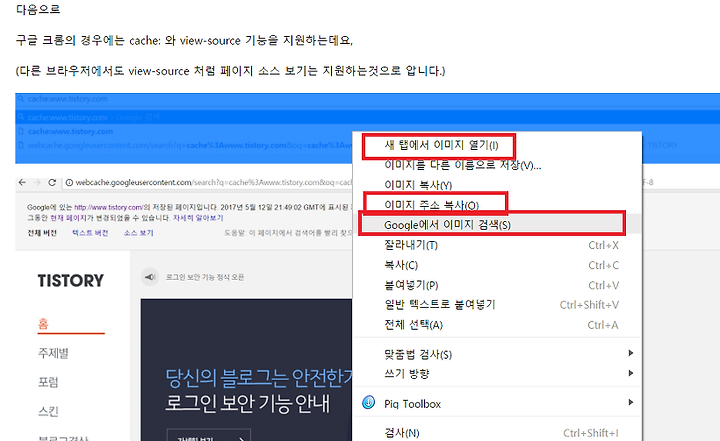Click the browser forward arrow
The width and height of the screenshot is (720, 441).
coord(37,182)
